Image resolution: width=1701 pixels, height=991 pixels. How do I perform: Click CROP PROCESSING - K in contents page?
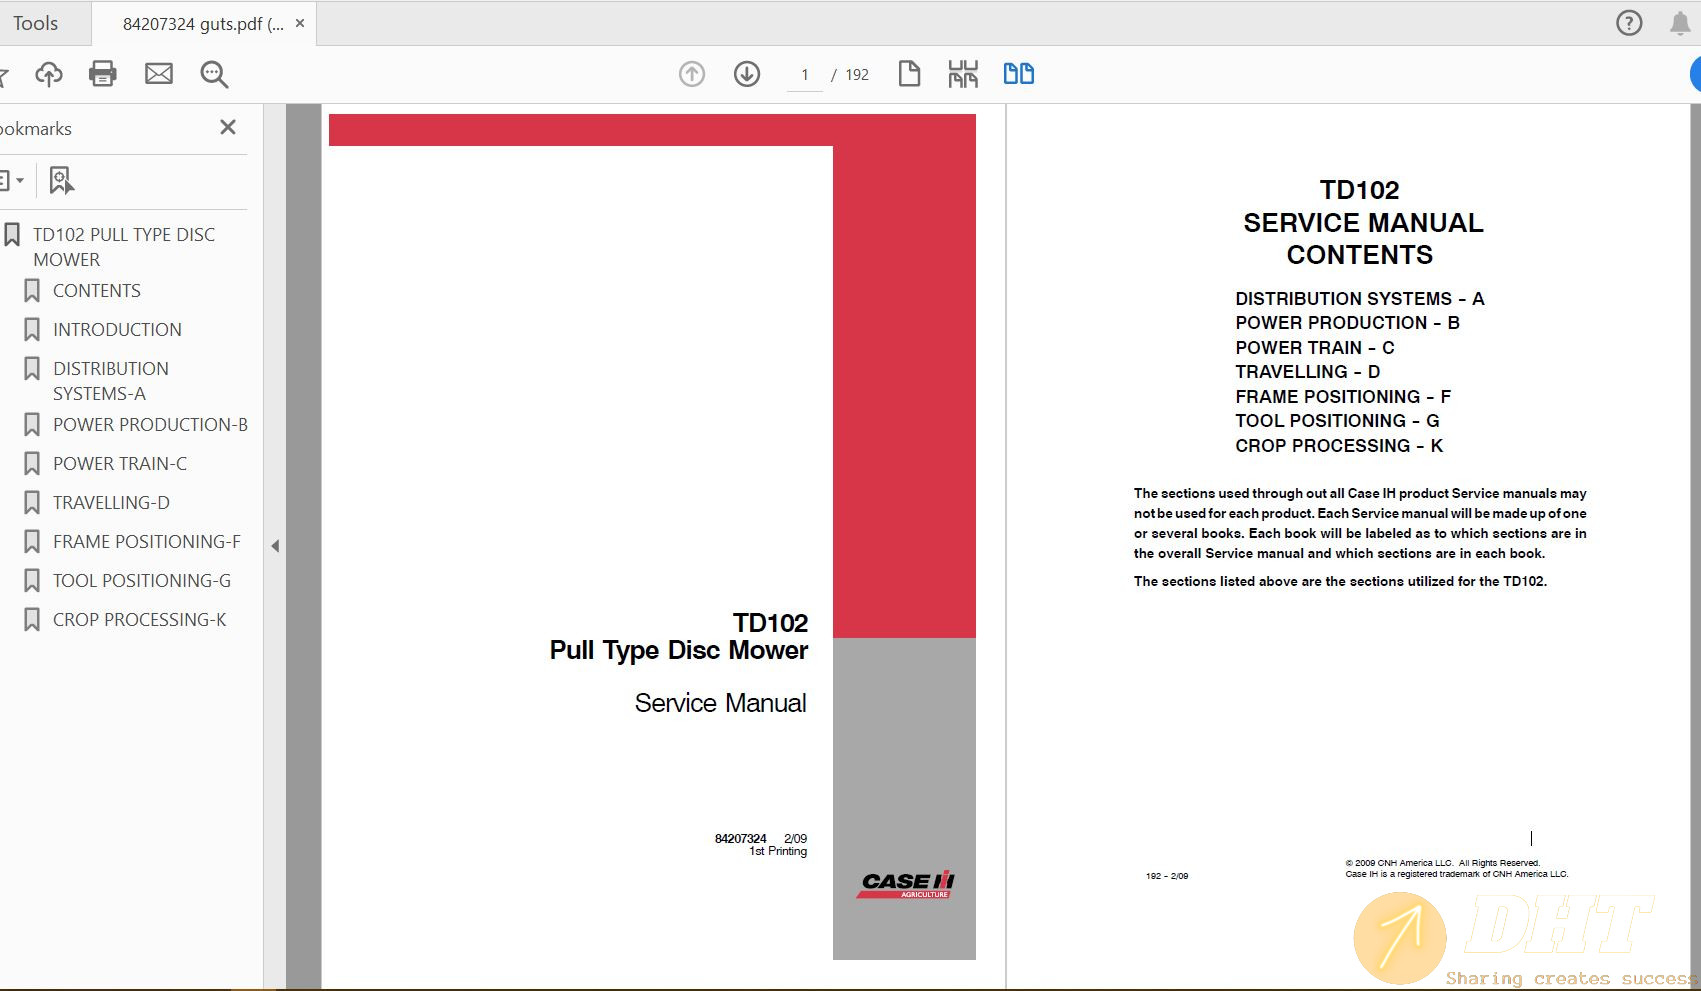(x=1339, y=446)
